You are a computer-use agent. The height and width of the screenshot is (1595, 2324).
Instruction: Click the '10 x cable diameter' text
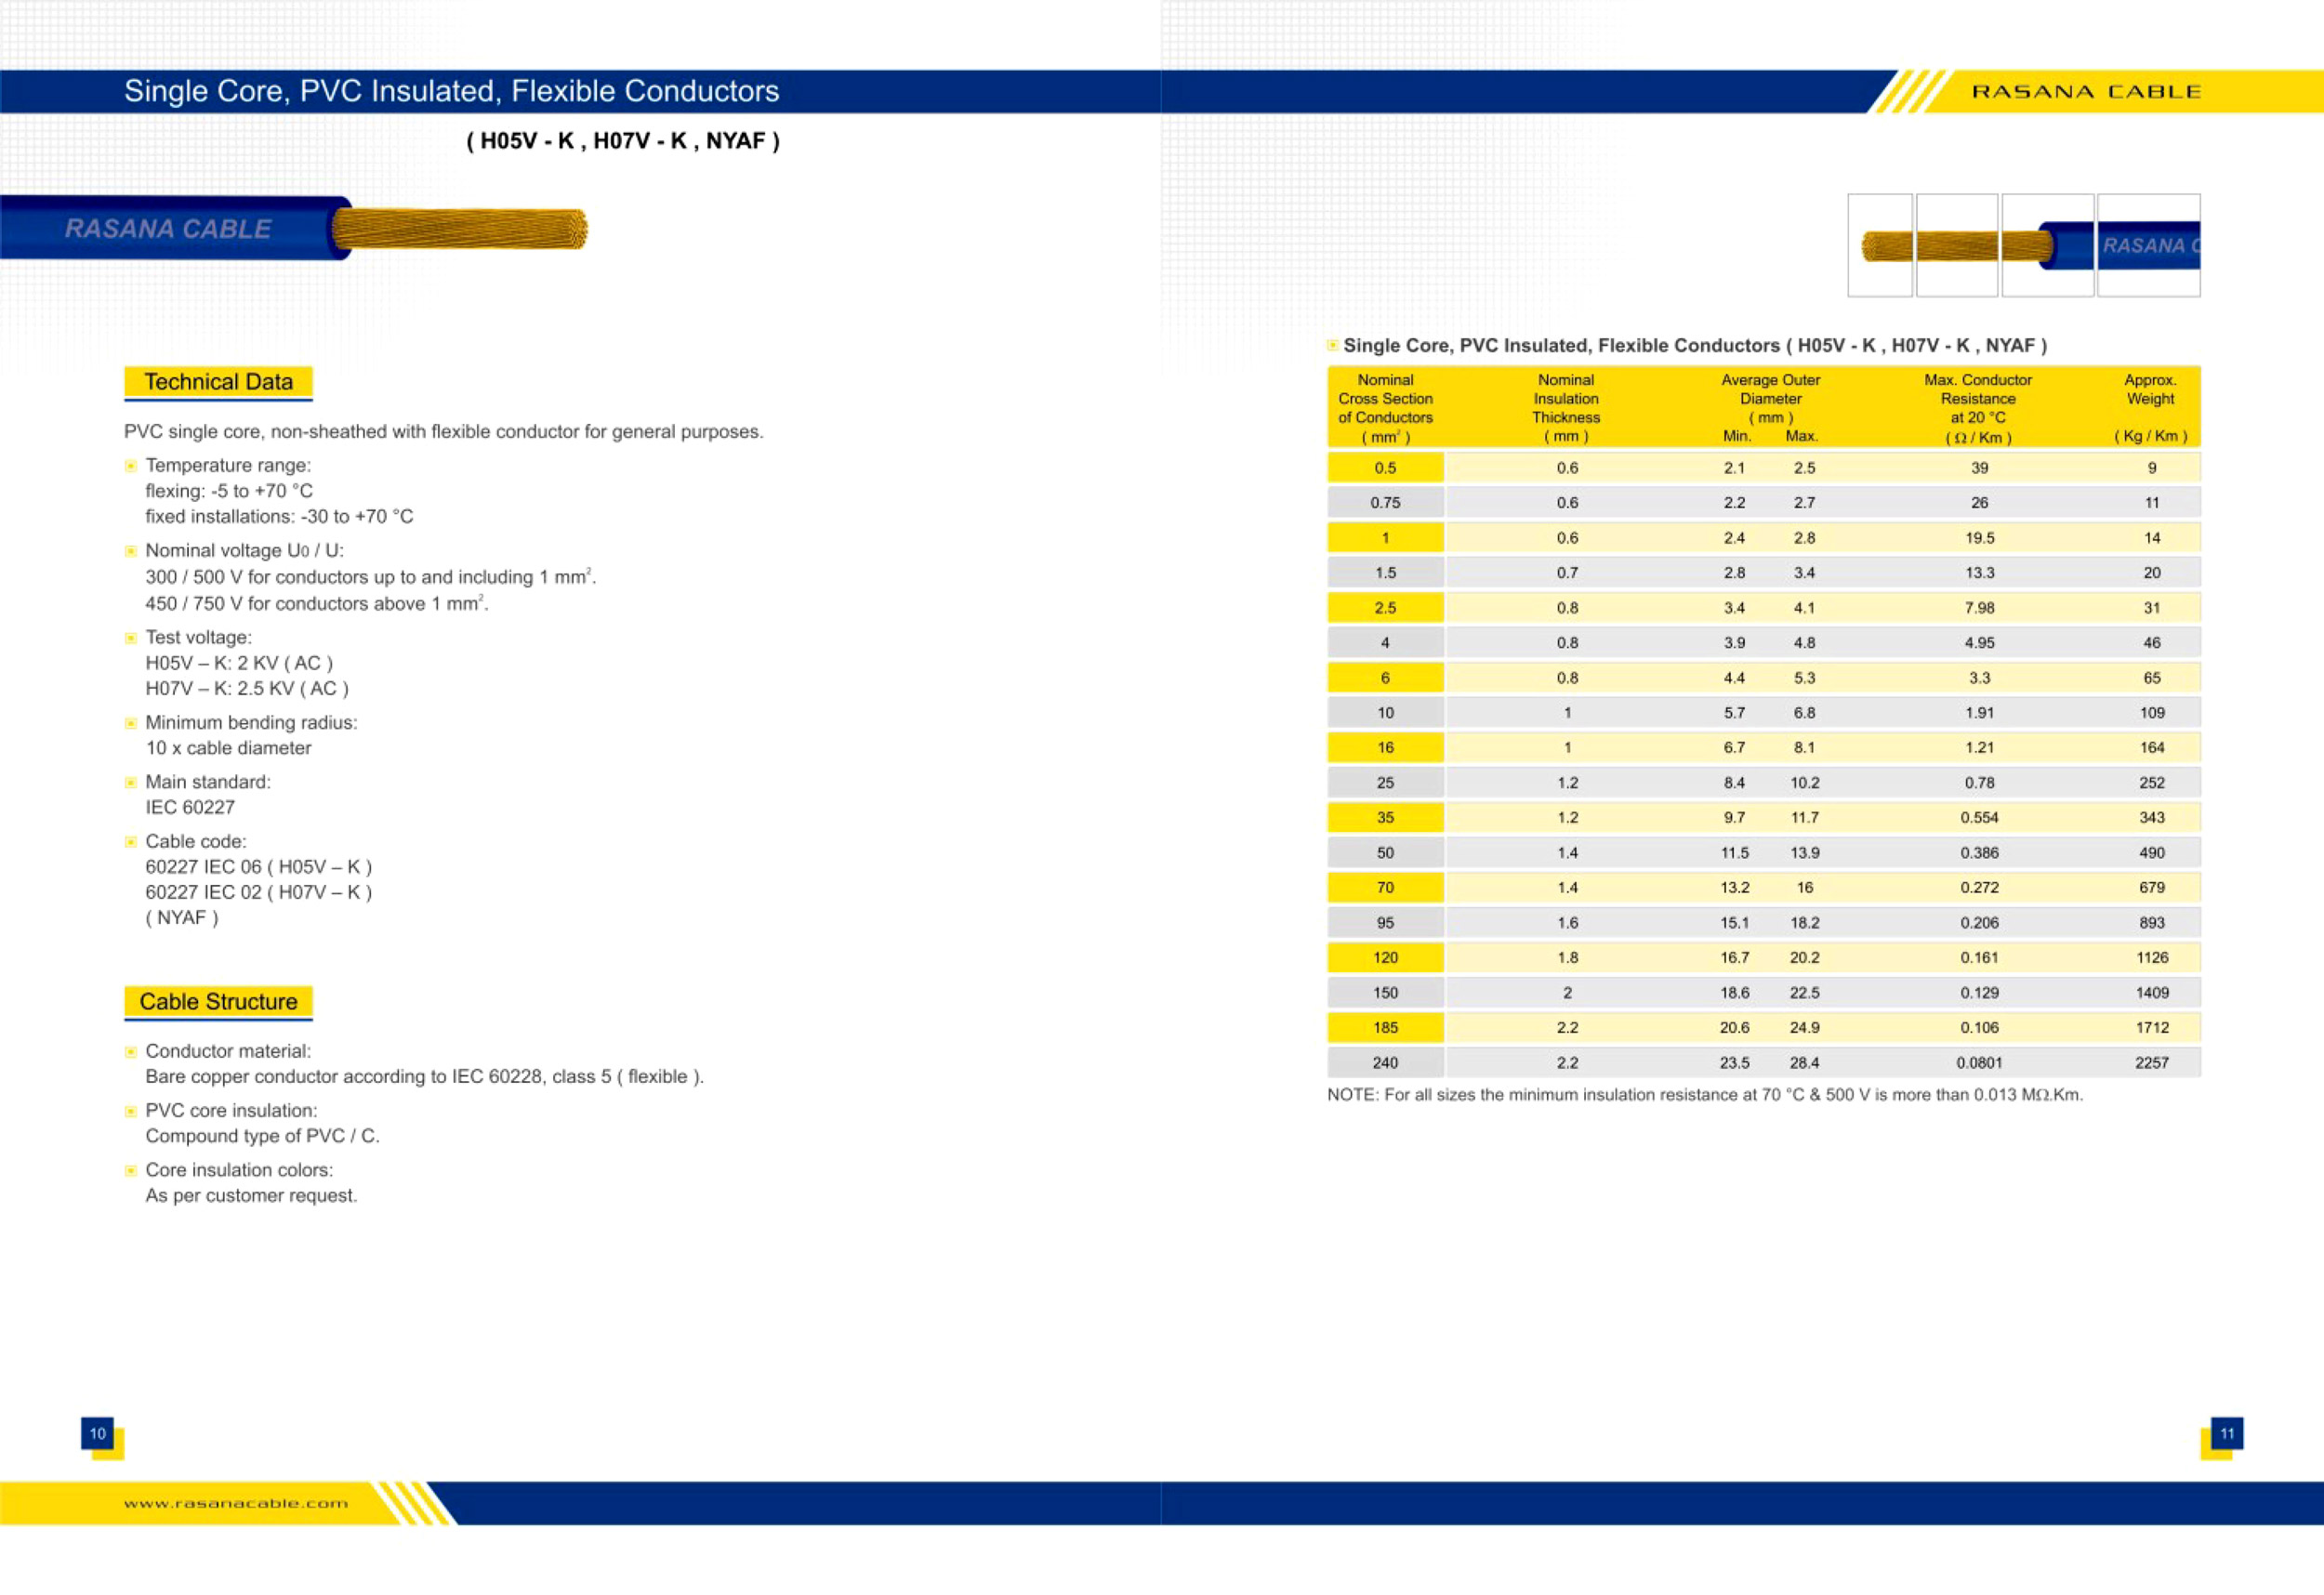[x=228, y=748]
